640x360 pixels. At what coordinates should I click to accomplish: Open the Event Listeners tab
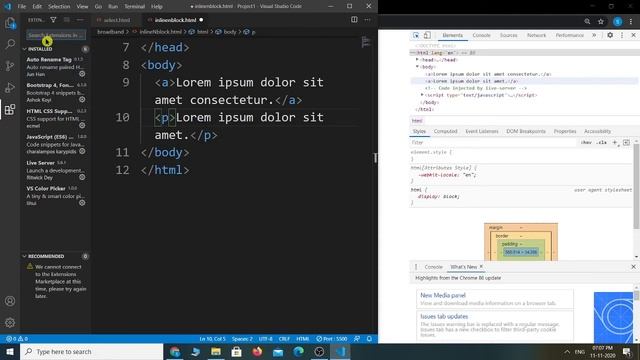pos(482,131)
